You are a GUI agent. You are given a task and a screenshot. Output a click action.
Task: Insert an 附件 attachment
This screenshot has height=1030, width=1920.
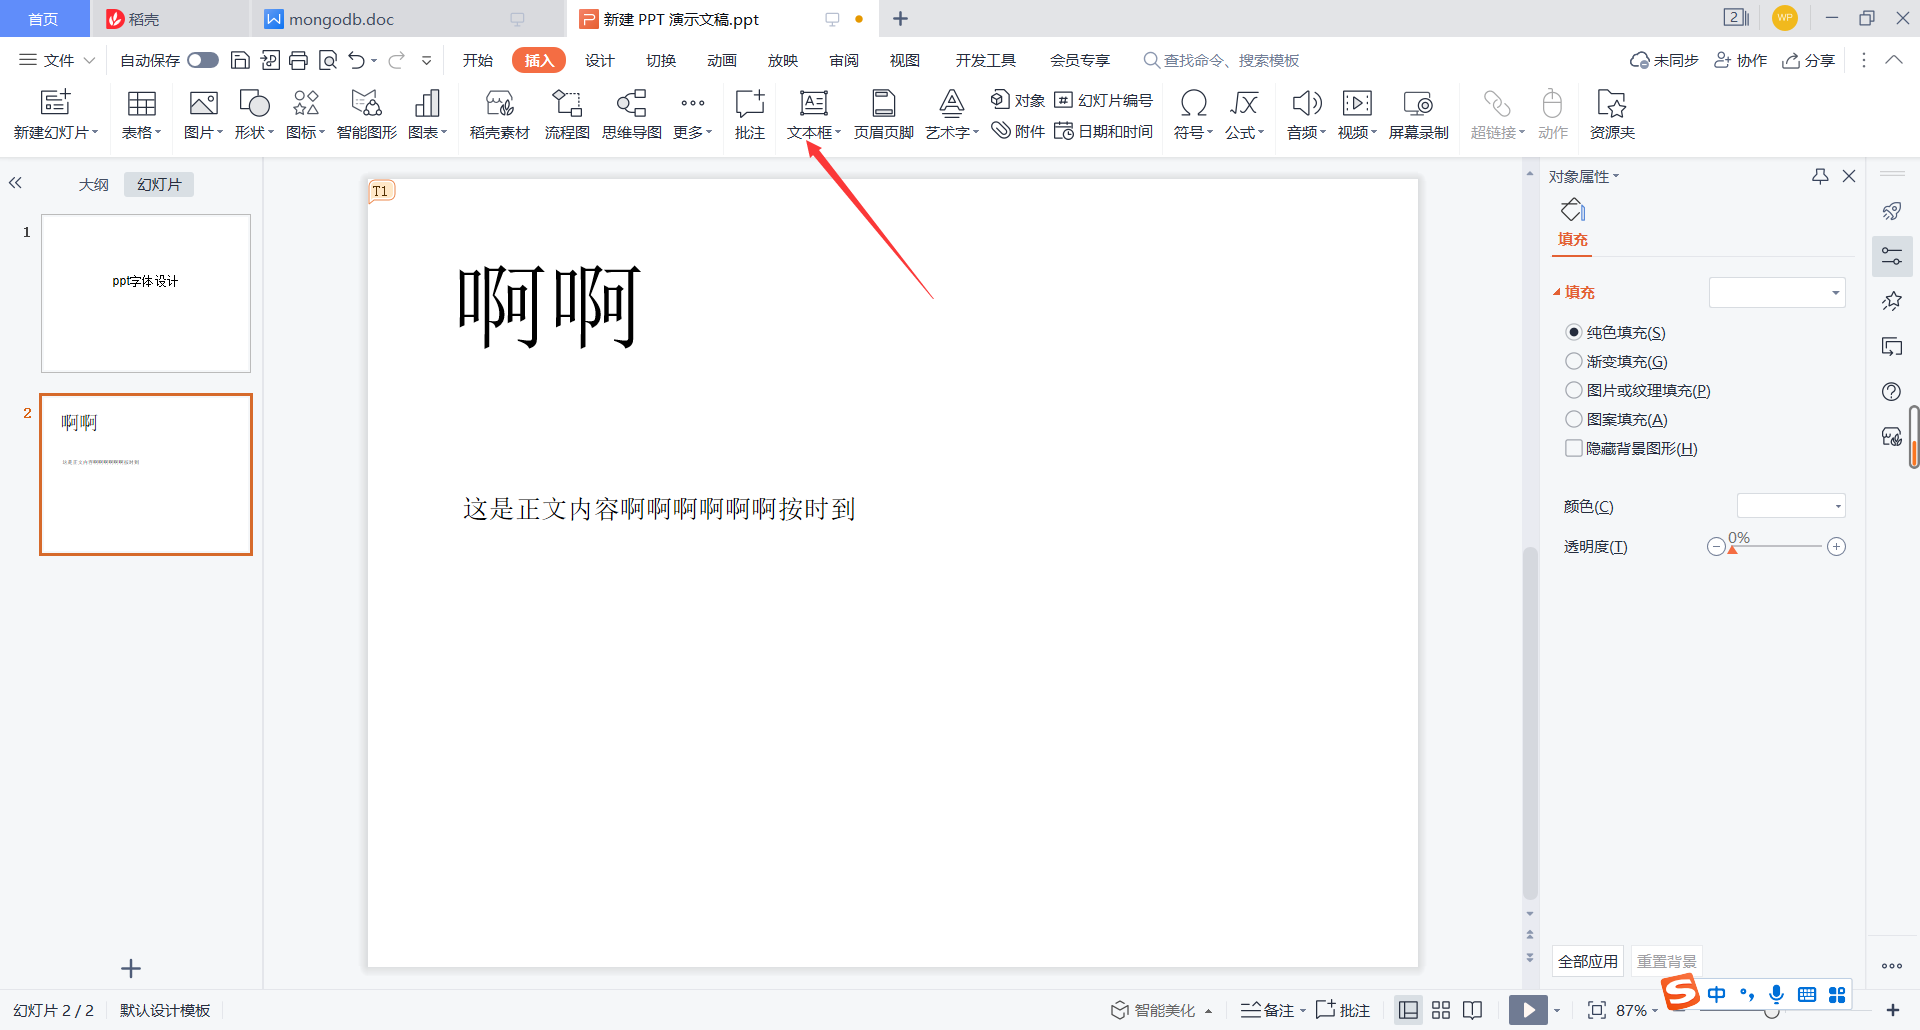[1017, 131]
